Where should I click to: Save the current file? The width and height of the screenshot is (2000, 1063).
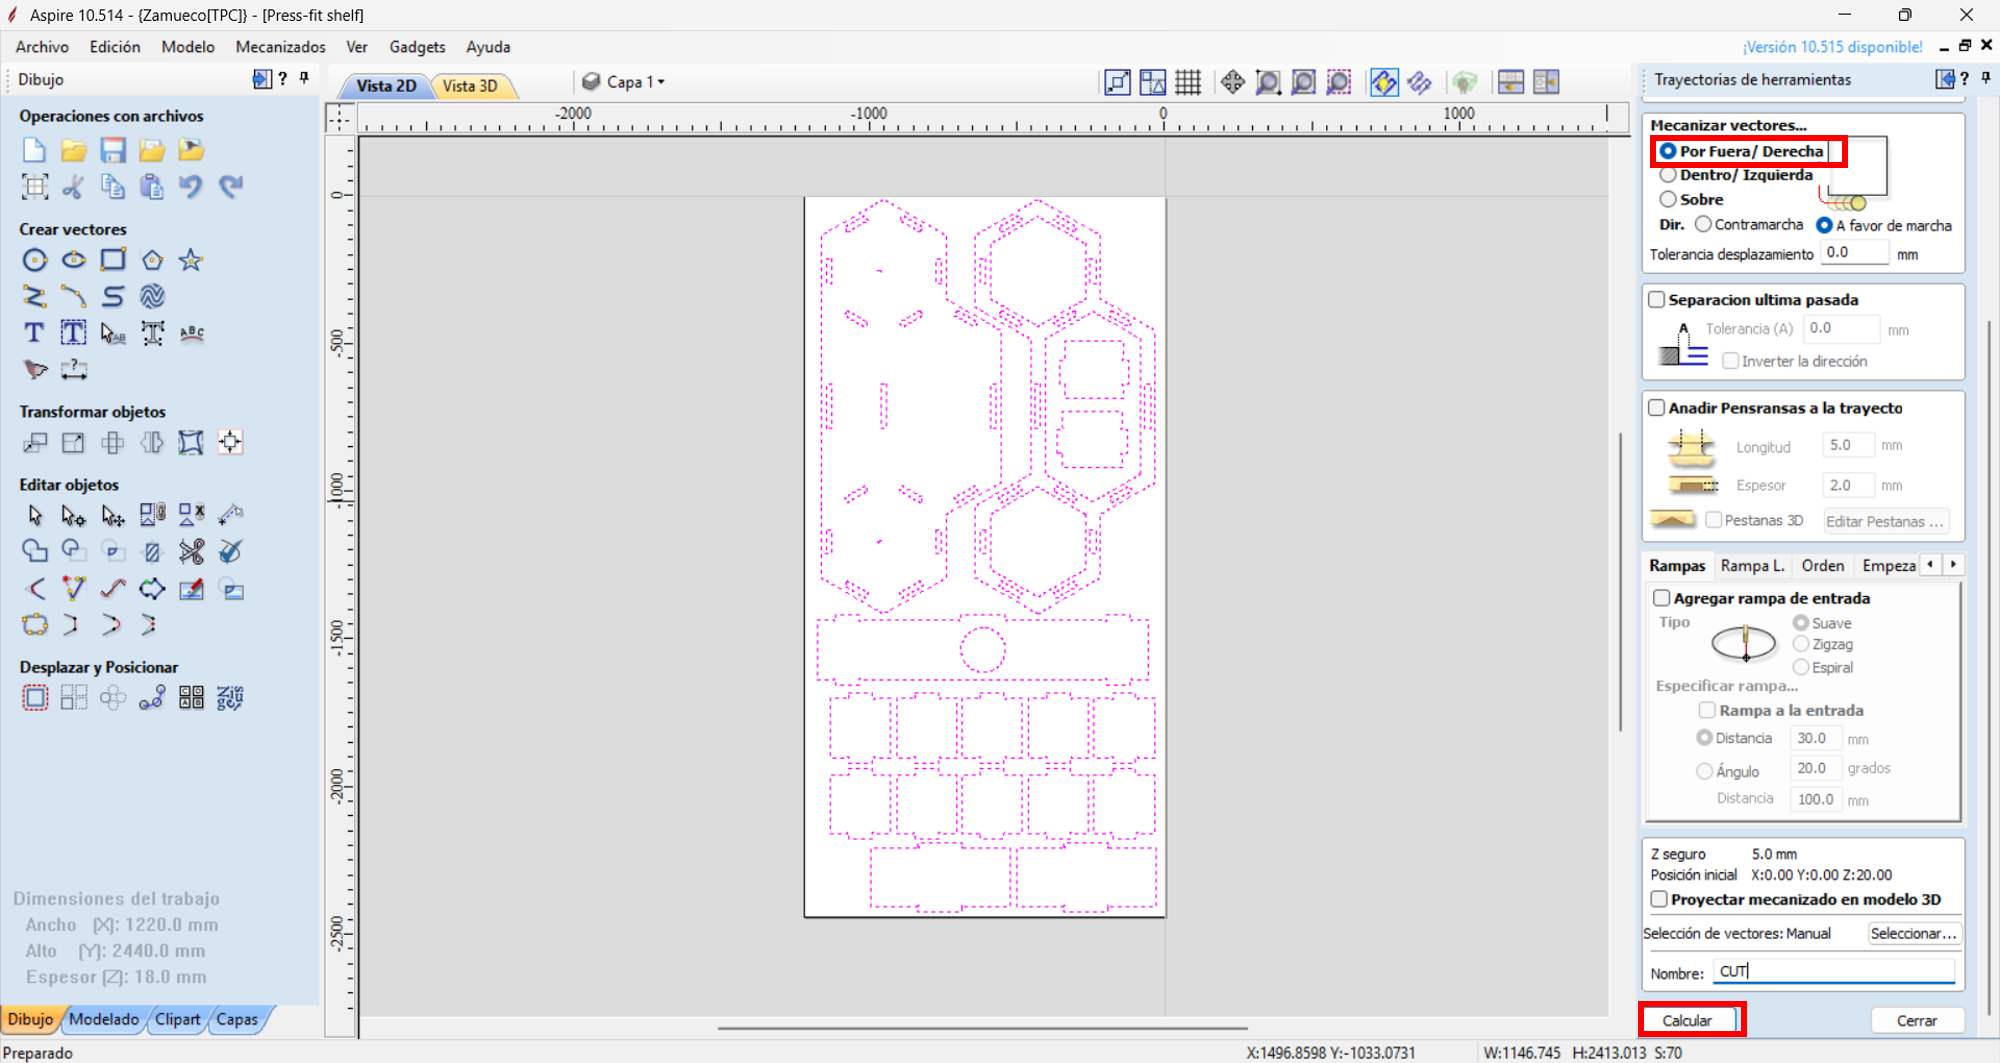tap(113, 150)
